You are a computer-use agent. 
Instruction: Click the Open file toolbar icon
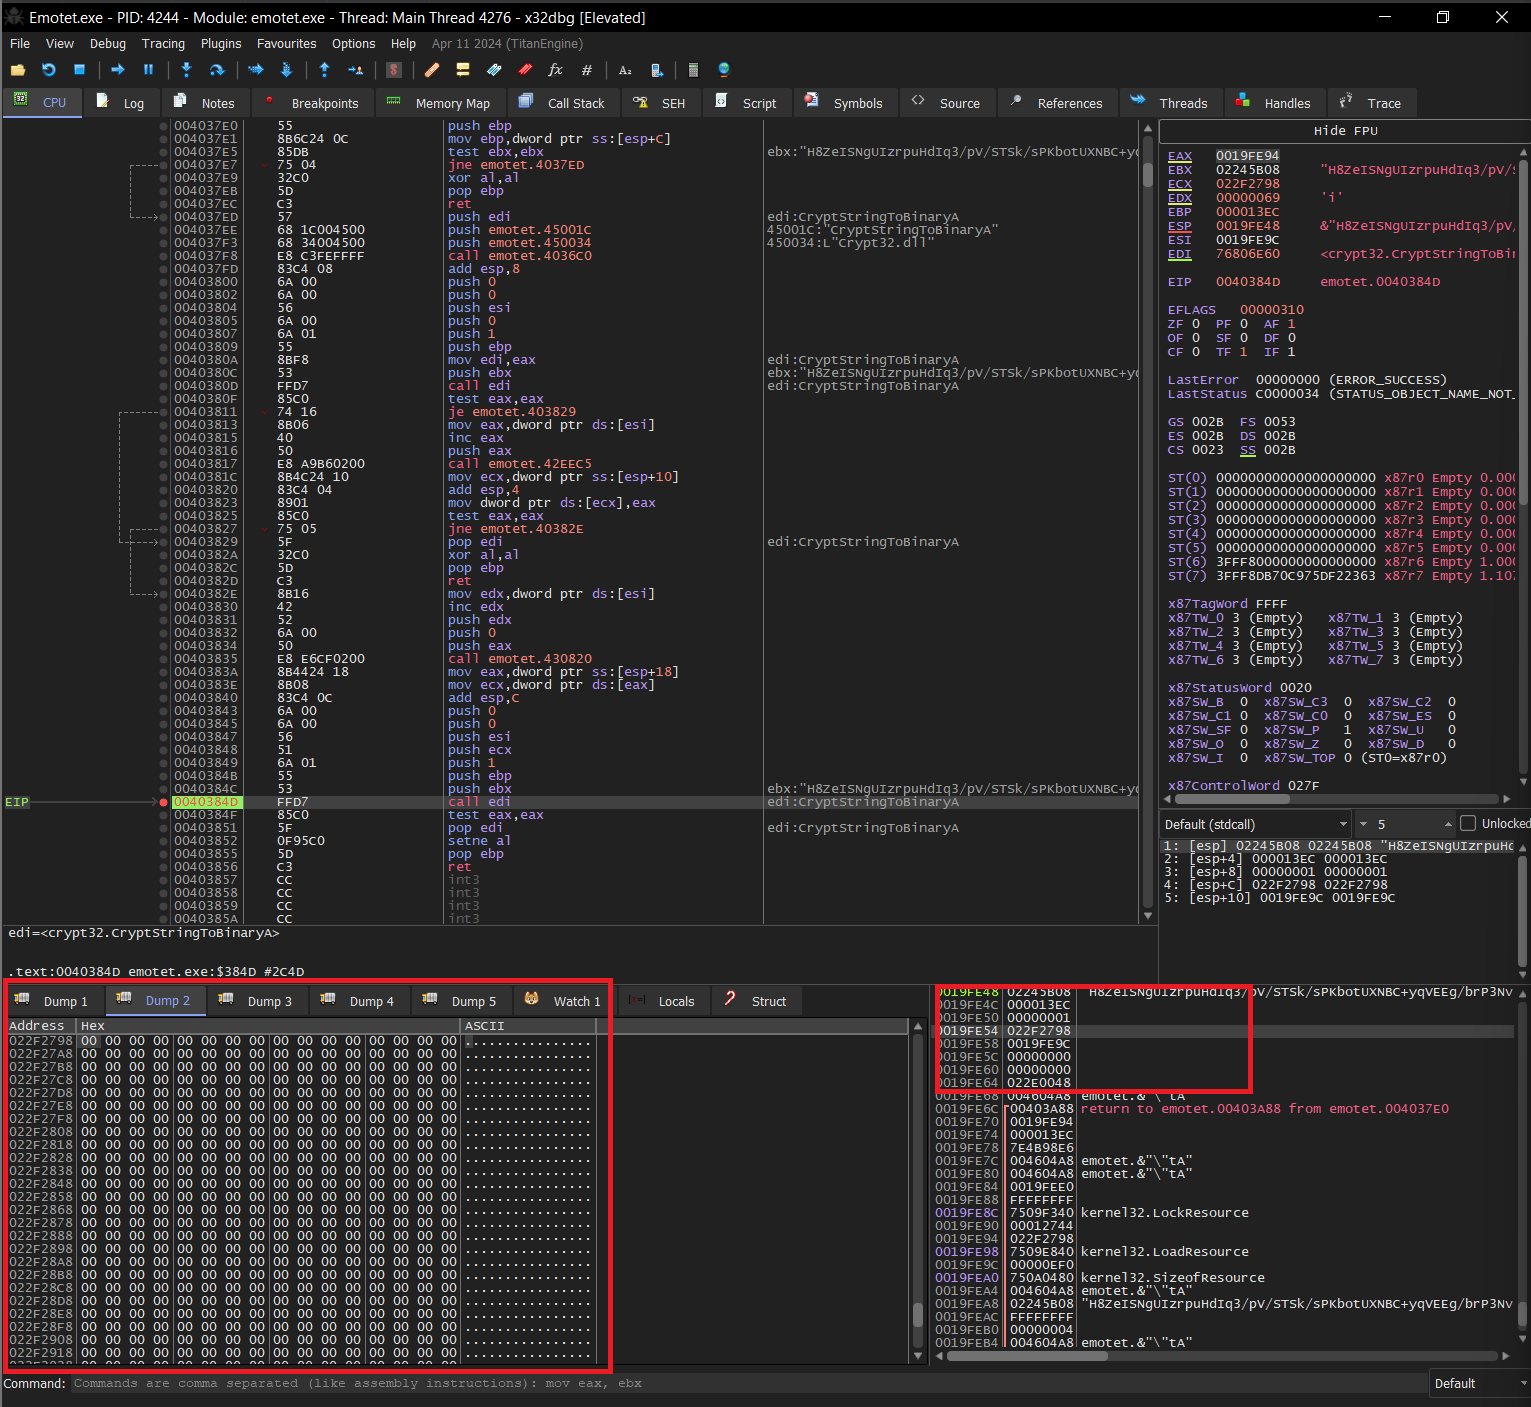pos(18,70)
